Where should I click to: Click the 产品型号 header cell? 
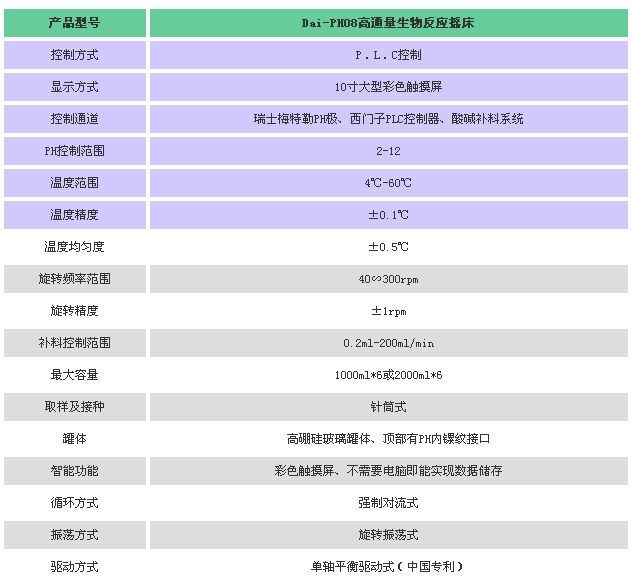(74, 22)
